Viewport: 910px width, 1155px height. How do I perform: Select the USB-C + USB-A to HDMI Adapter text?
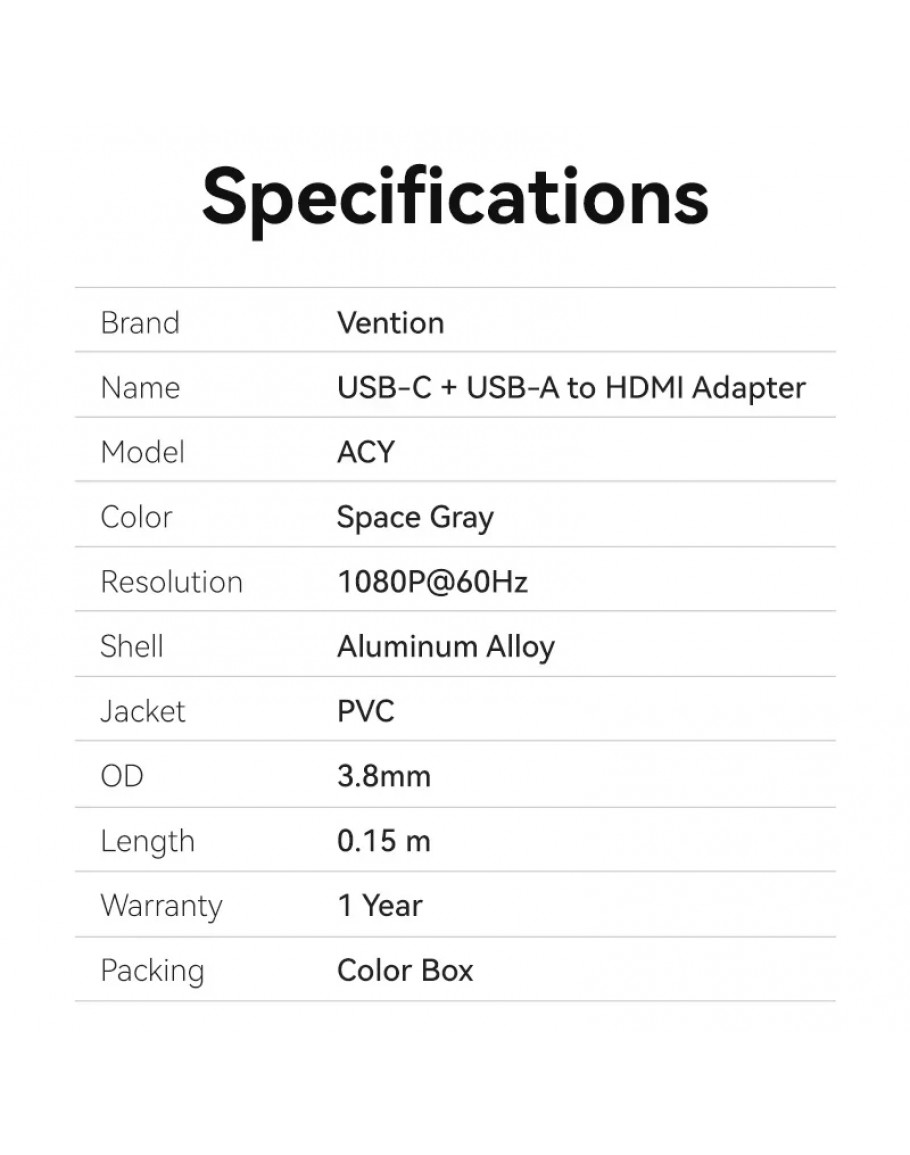[571, 388]
